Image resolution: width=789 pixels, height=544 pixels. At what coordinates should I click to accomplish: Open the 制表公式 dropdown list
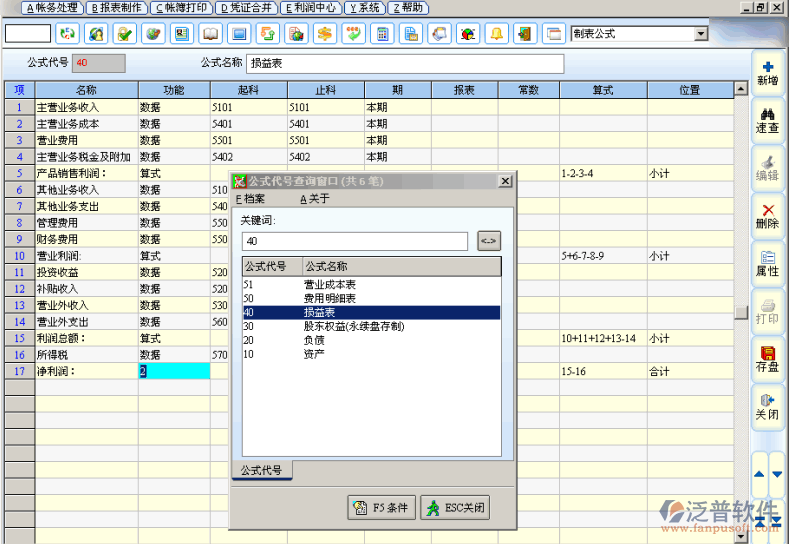tap(700, 34)
